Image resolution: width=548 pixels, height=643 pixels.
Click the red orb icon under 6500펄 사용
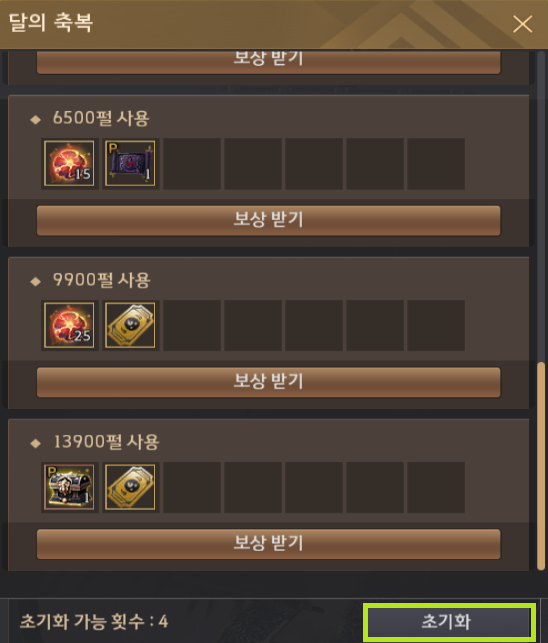pyautogui.click(x=69, y=163)
